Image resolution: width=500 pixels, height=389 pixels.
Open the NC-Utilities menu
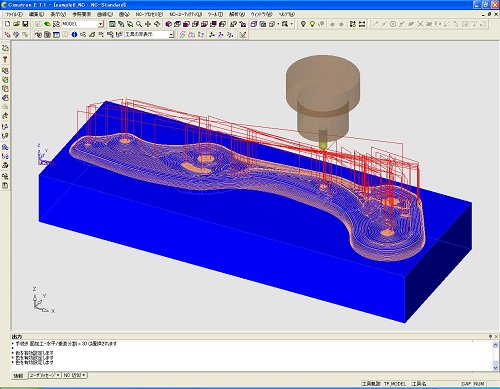(186, 14)
